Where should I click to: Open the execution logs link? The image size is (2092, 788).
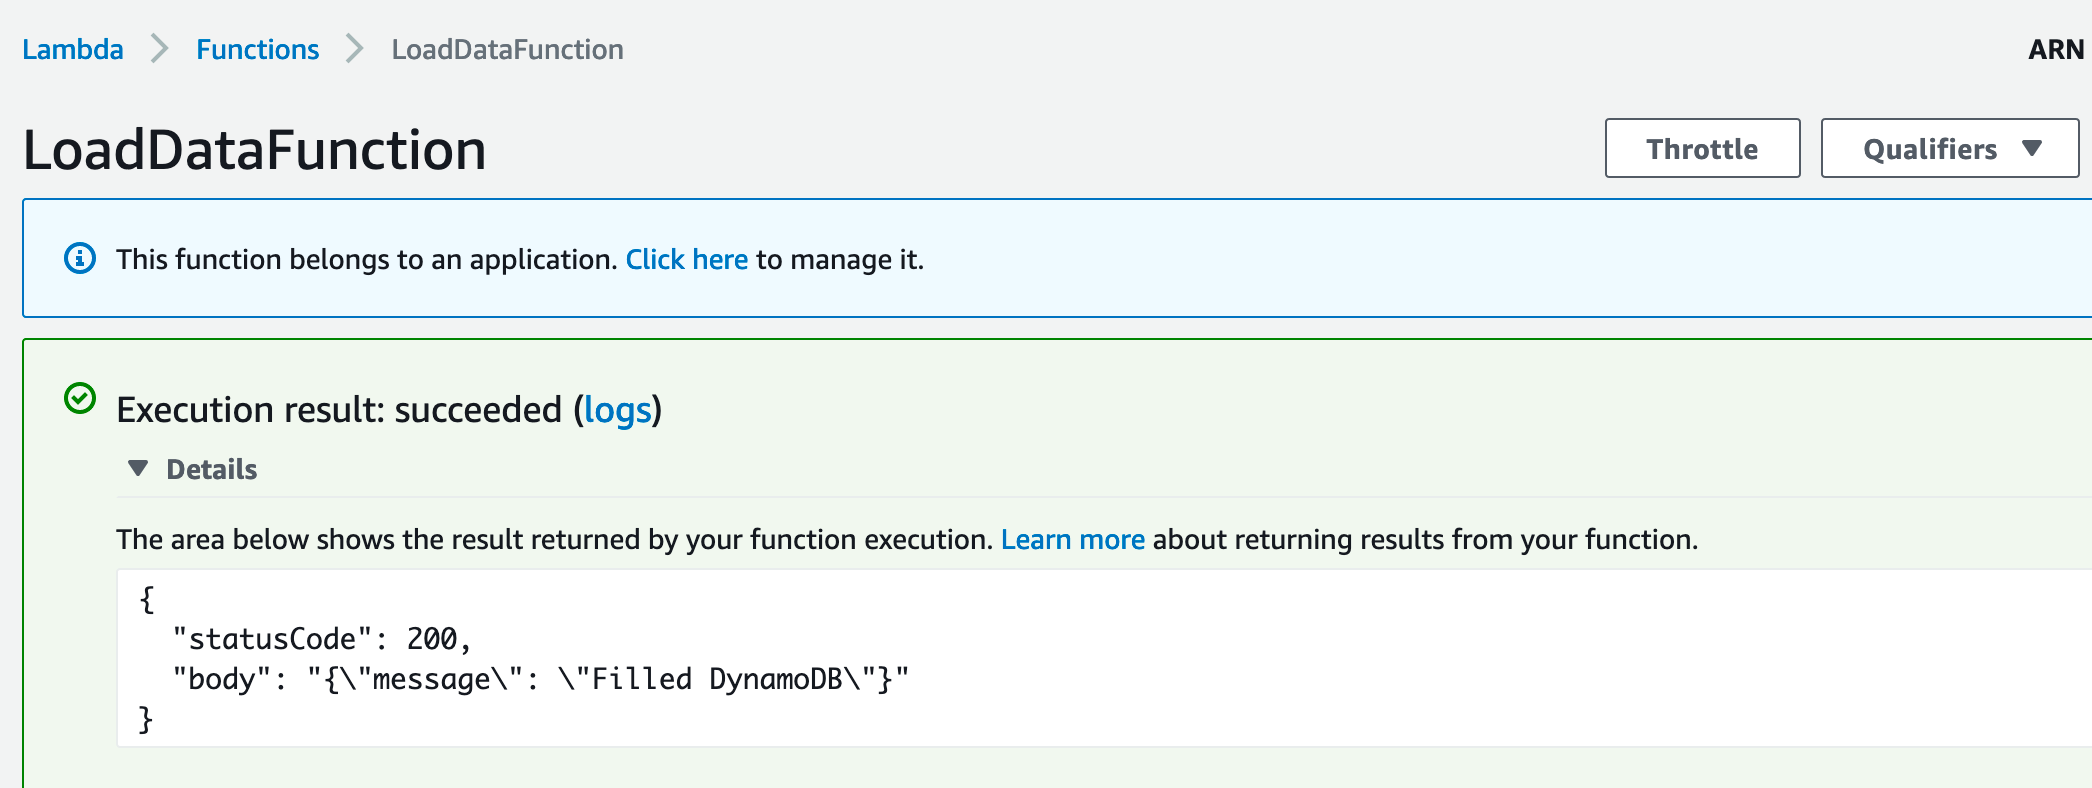click(x=617, y=410)
